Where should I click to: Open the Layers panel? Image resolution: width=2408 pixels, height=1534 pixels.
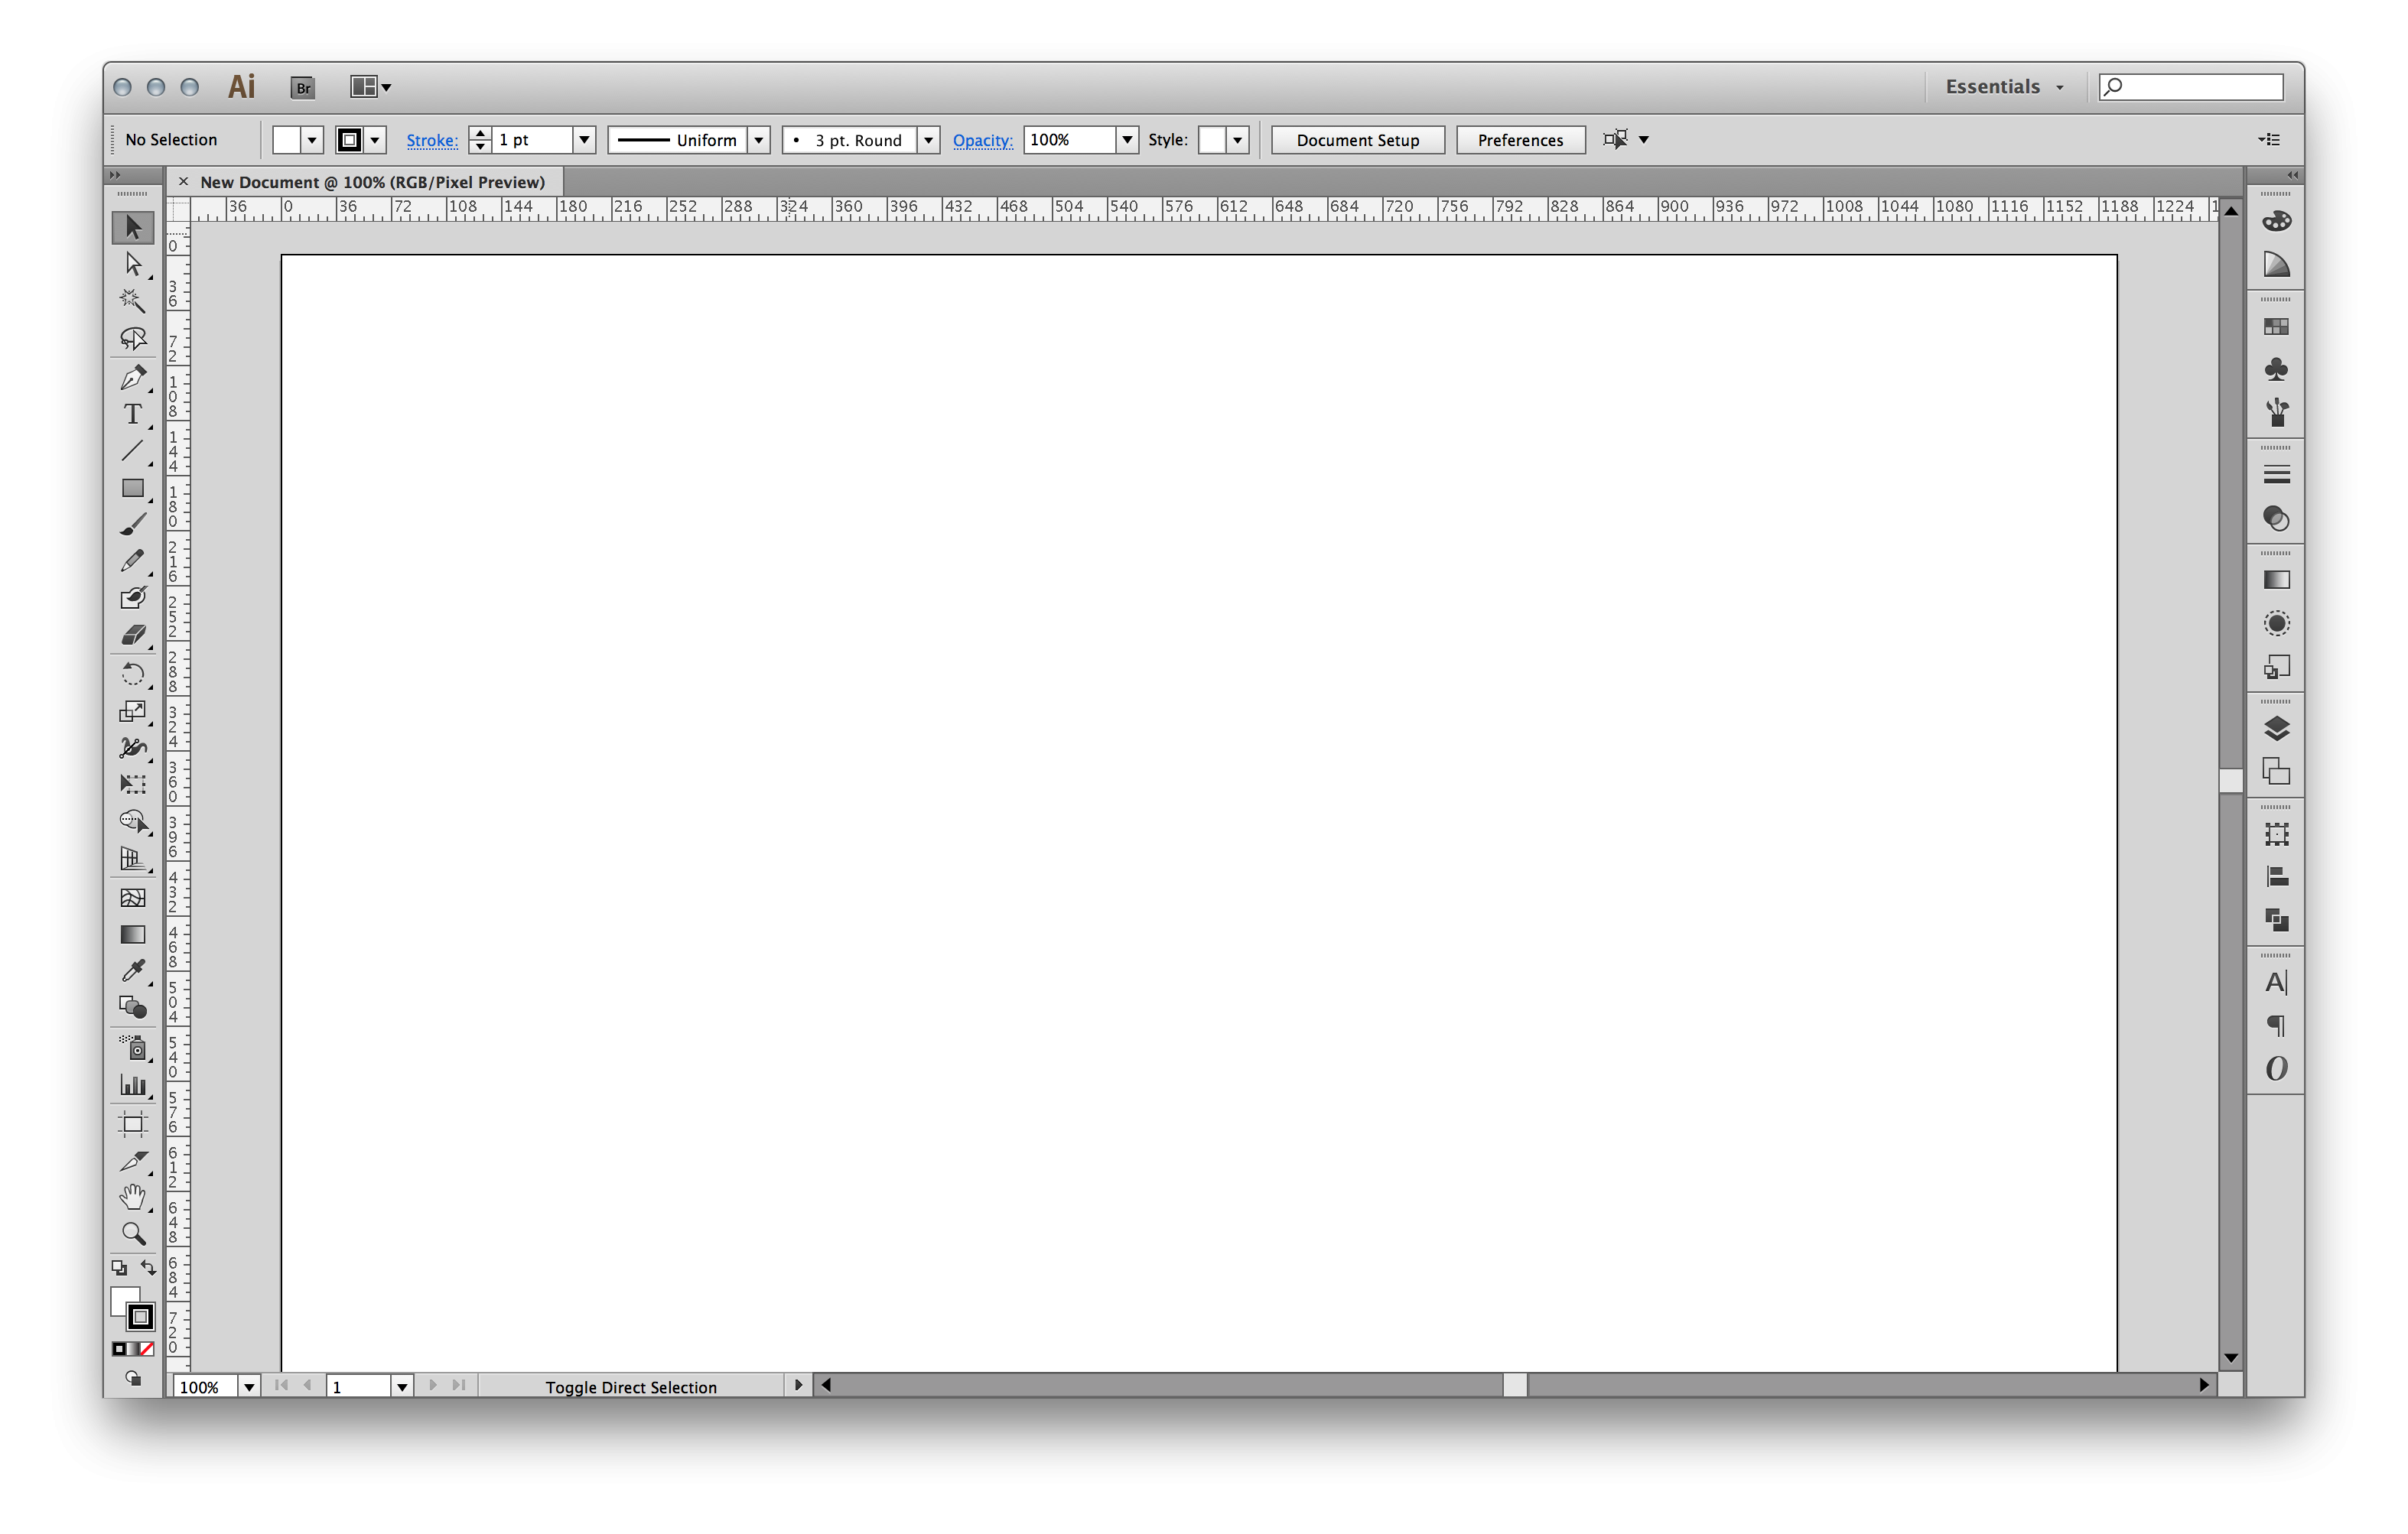[x=2276, y=729]
